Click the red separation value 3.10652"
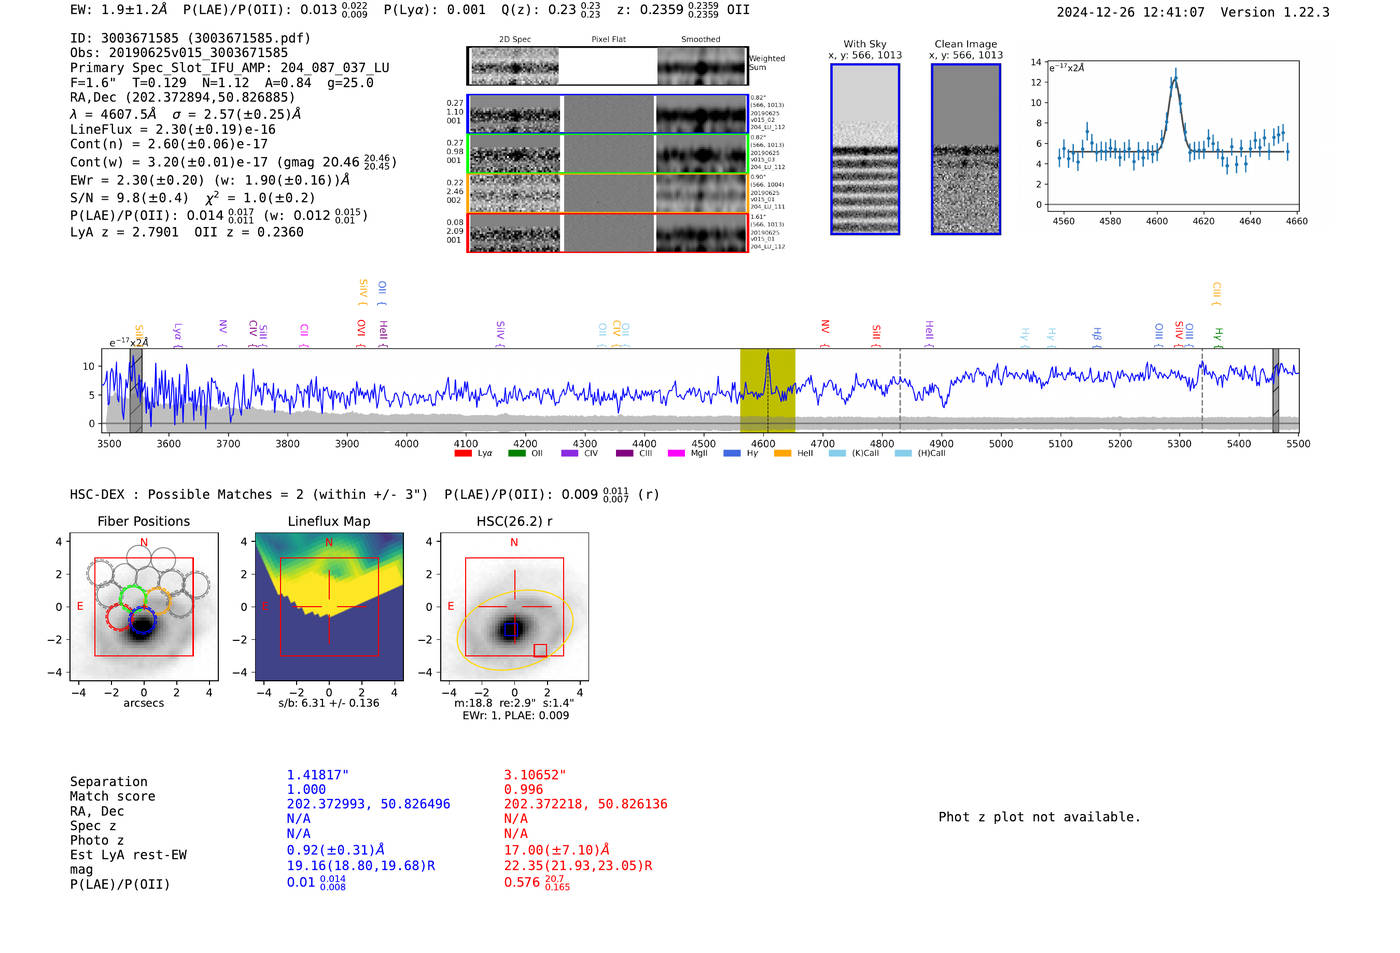Image resolution: width=1400 pixels, height=953 pixels. 535,775
